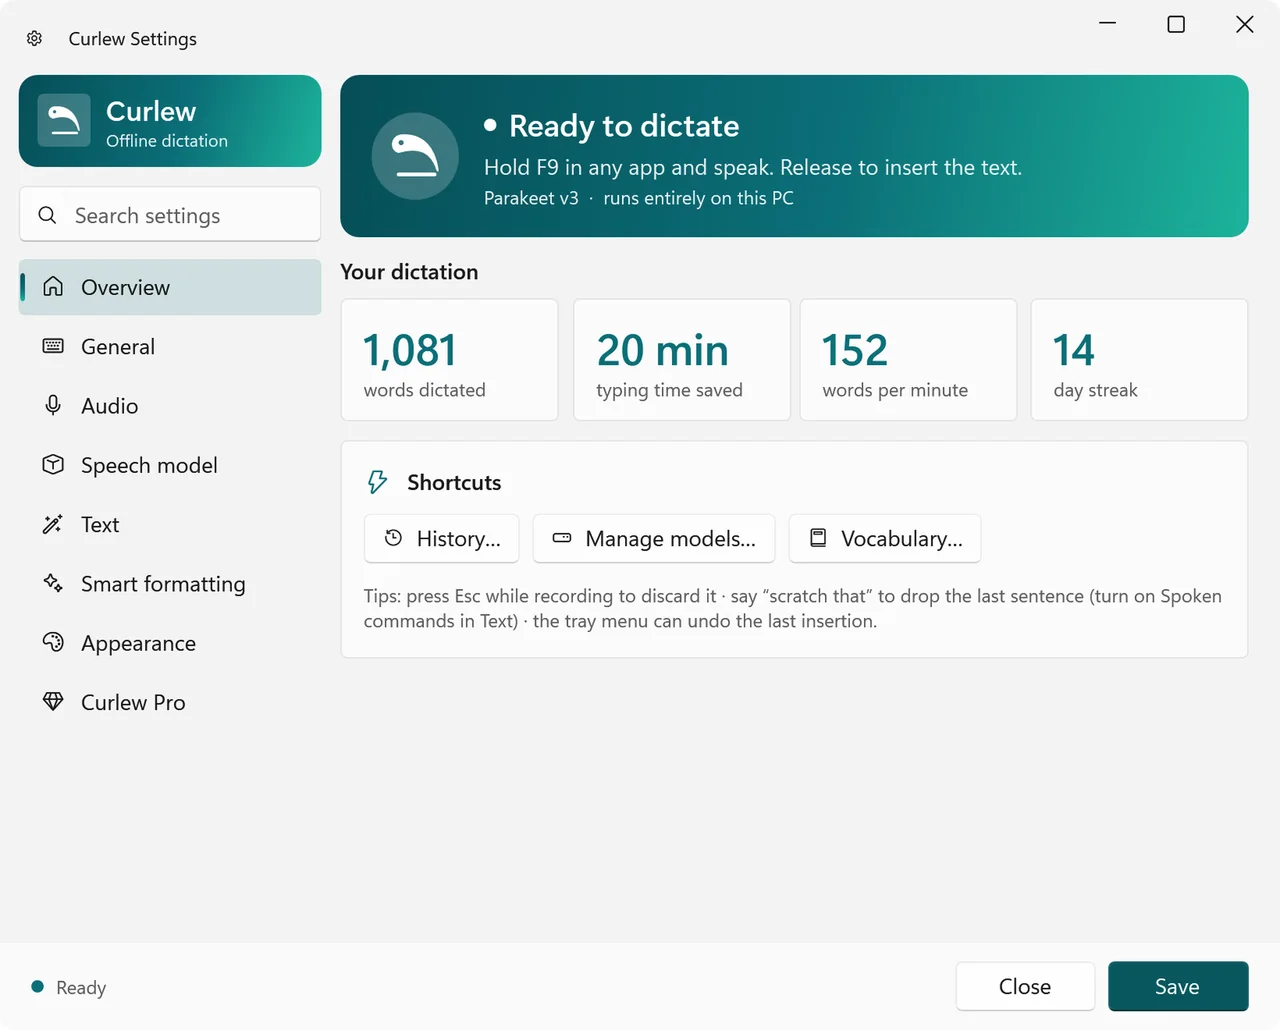The height and width of the screenshot is (1030, 1280).
Task: Focus the Search settings field
Action: pyautogui.click(x=170, y=214)
